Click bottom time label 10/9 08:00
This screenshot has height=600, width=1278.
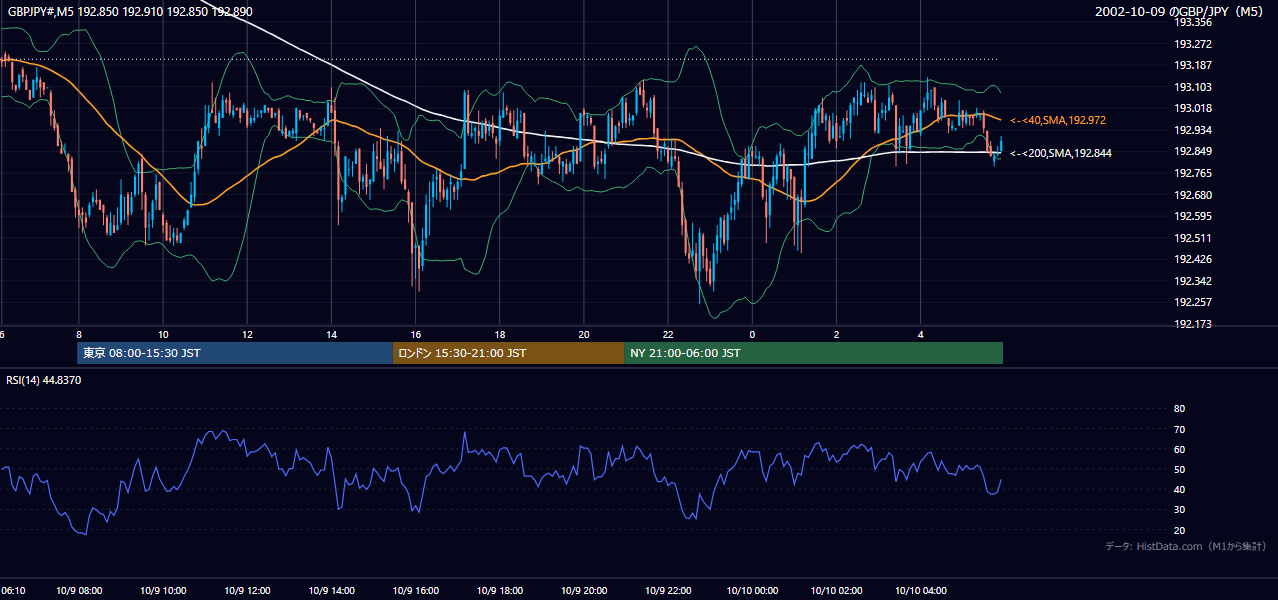click(x=81, y=591)
